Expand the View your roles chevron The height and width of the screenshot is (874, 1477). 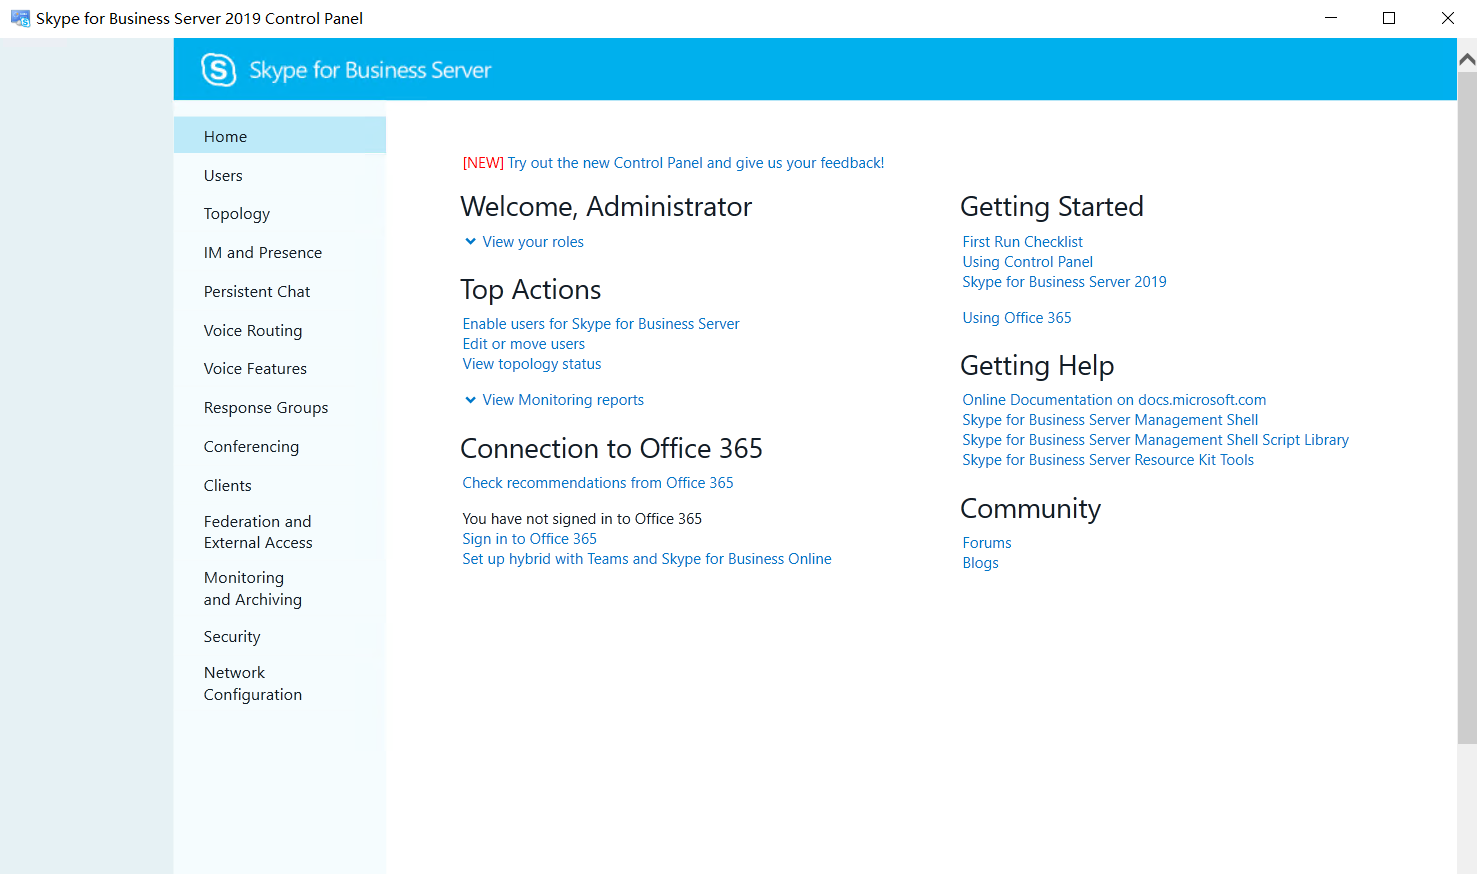[x=470, y=241]
